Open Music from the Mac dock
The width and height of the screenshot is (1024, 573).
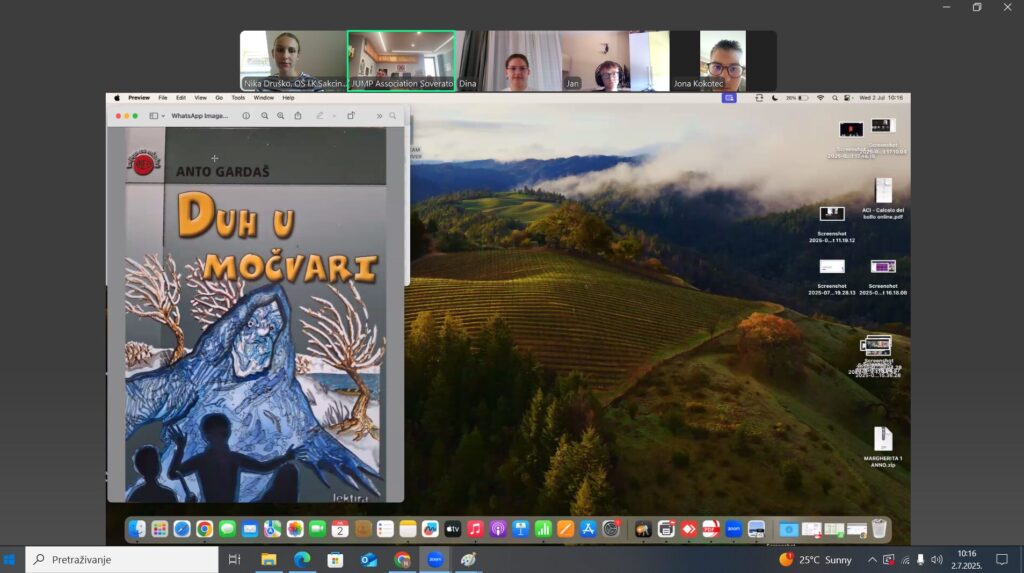pyautogui.click(x=475, y=529)
